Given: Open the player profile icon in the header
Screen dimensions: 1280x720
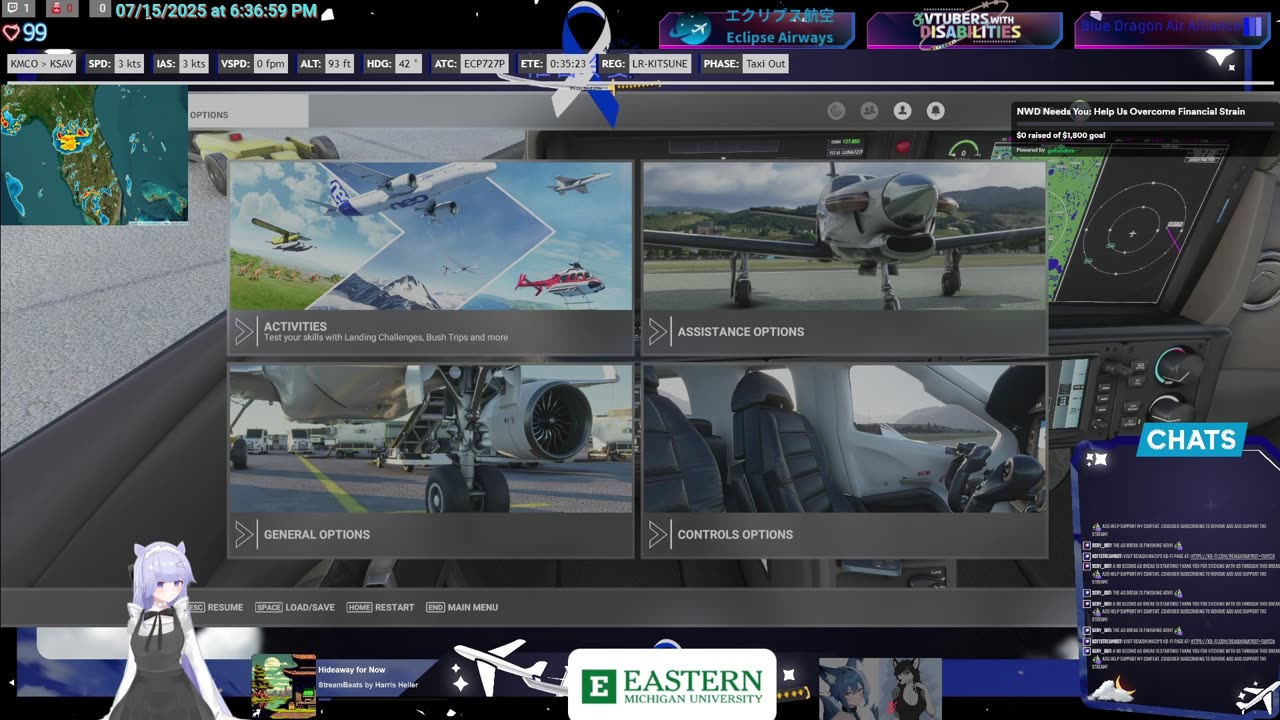Looking at the screenshot, I should (902, 111).
